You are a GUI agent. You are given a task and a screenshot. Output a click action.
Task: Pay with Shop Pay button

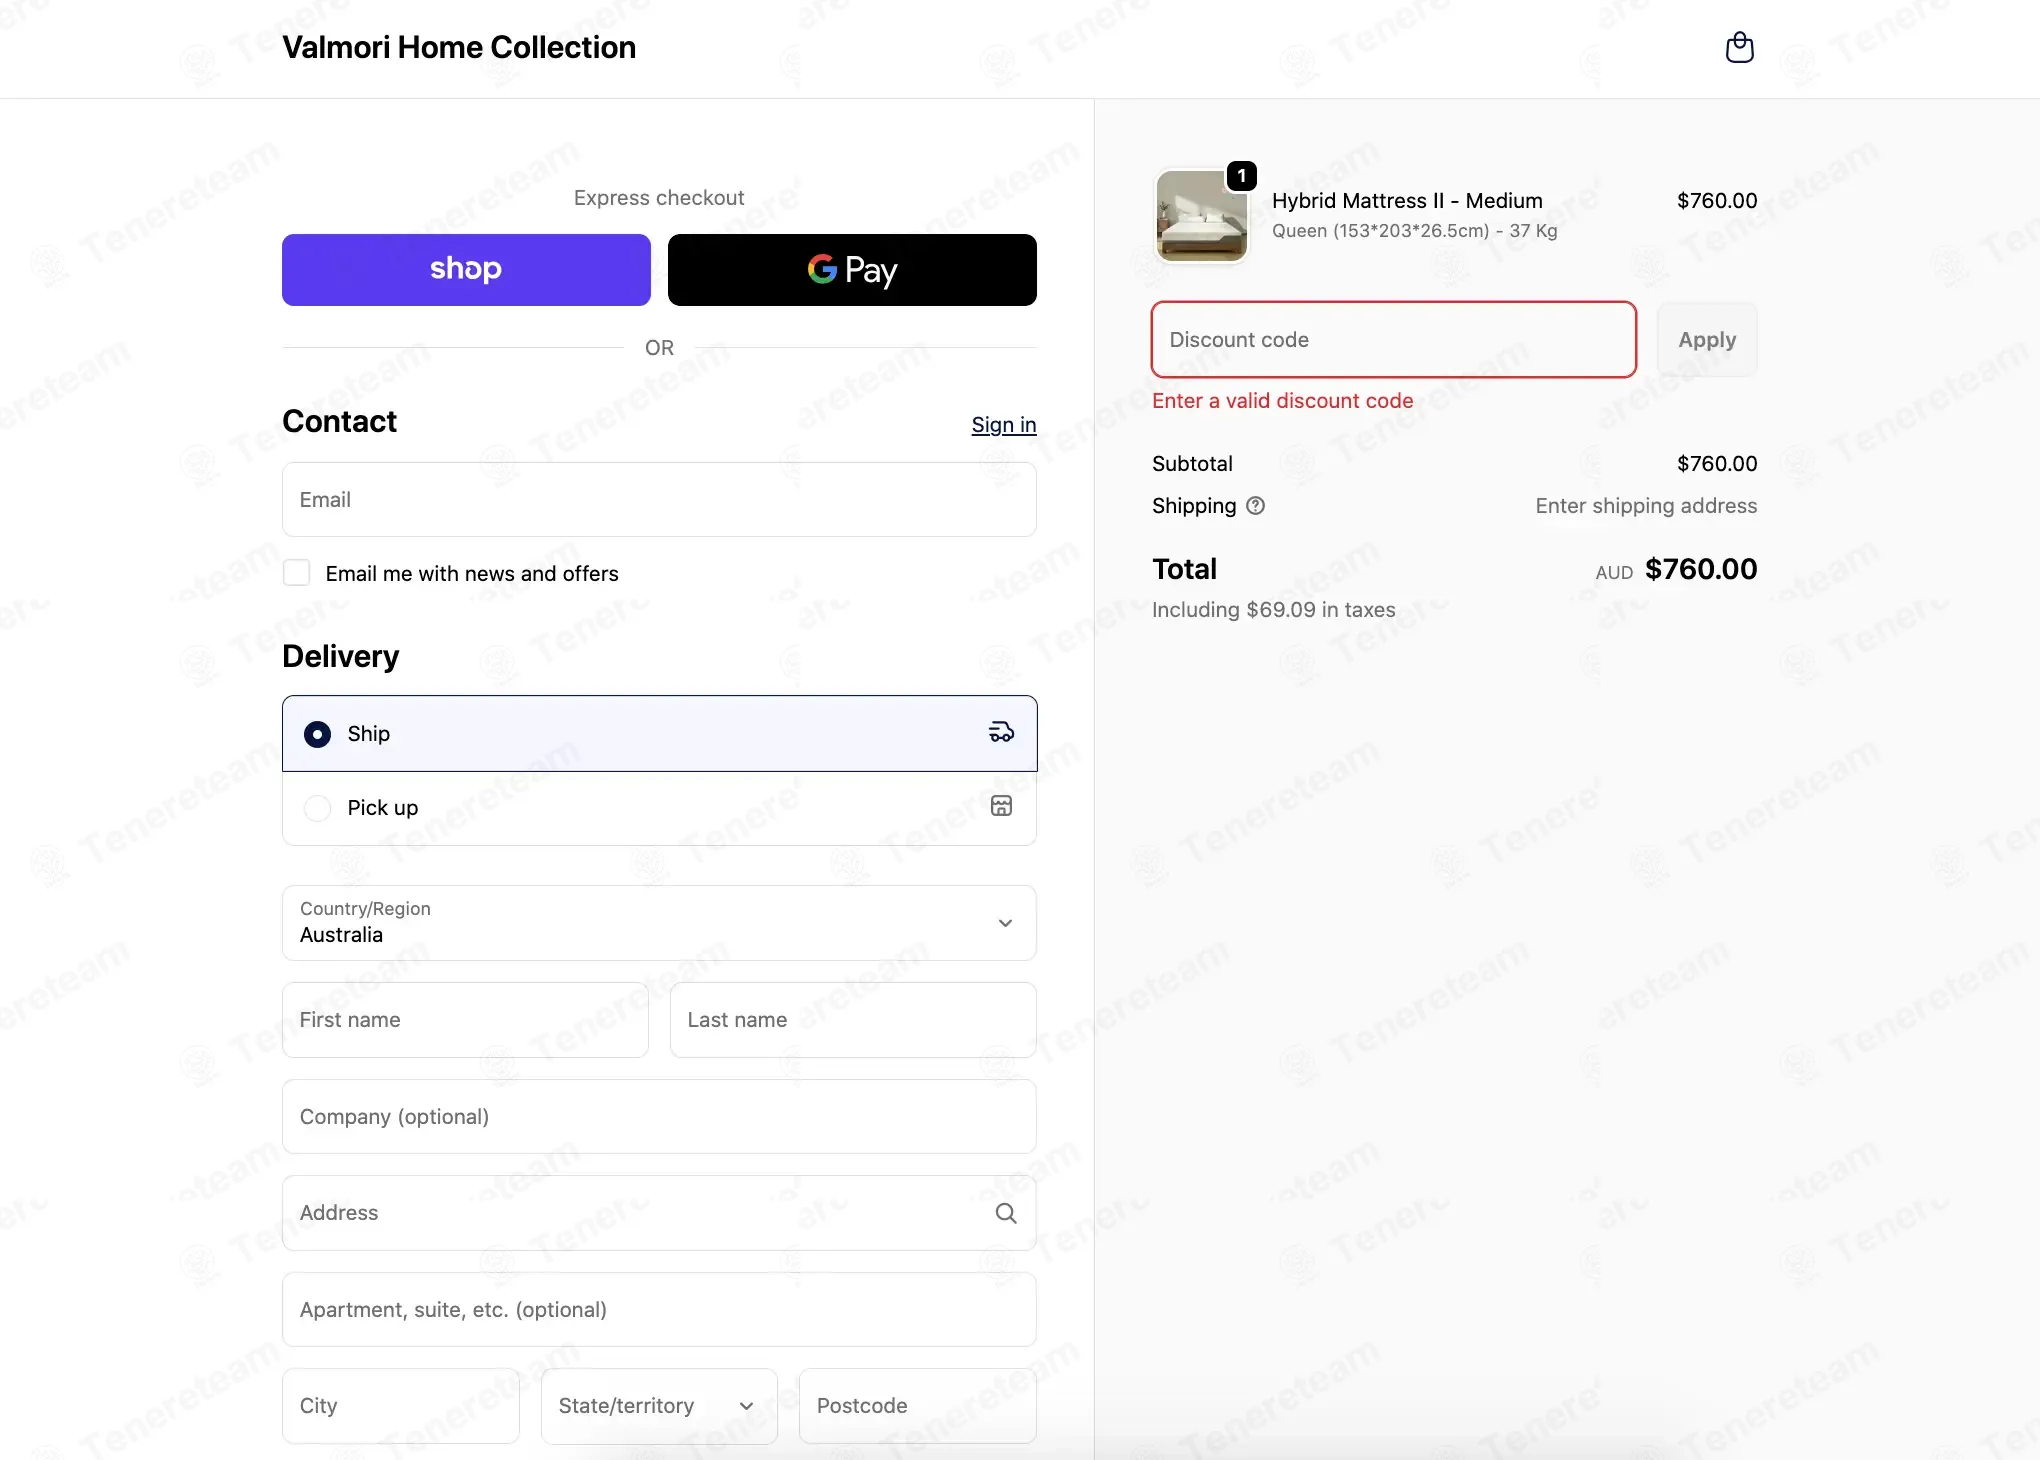pos(466,270)
